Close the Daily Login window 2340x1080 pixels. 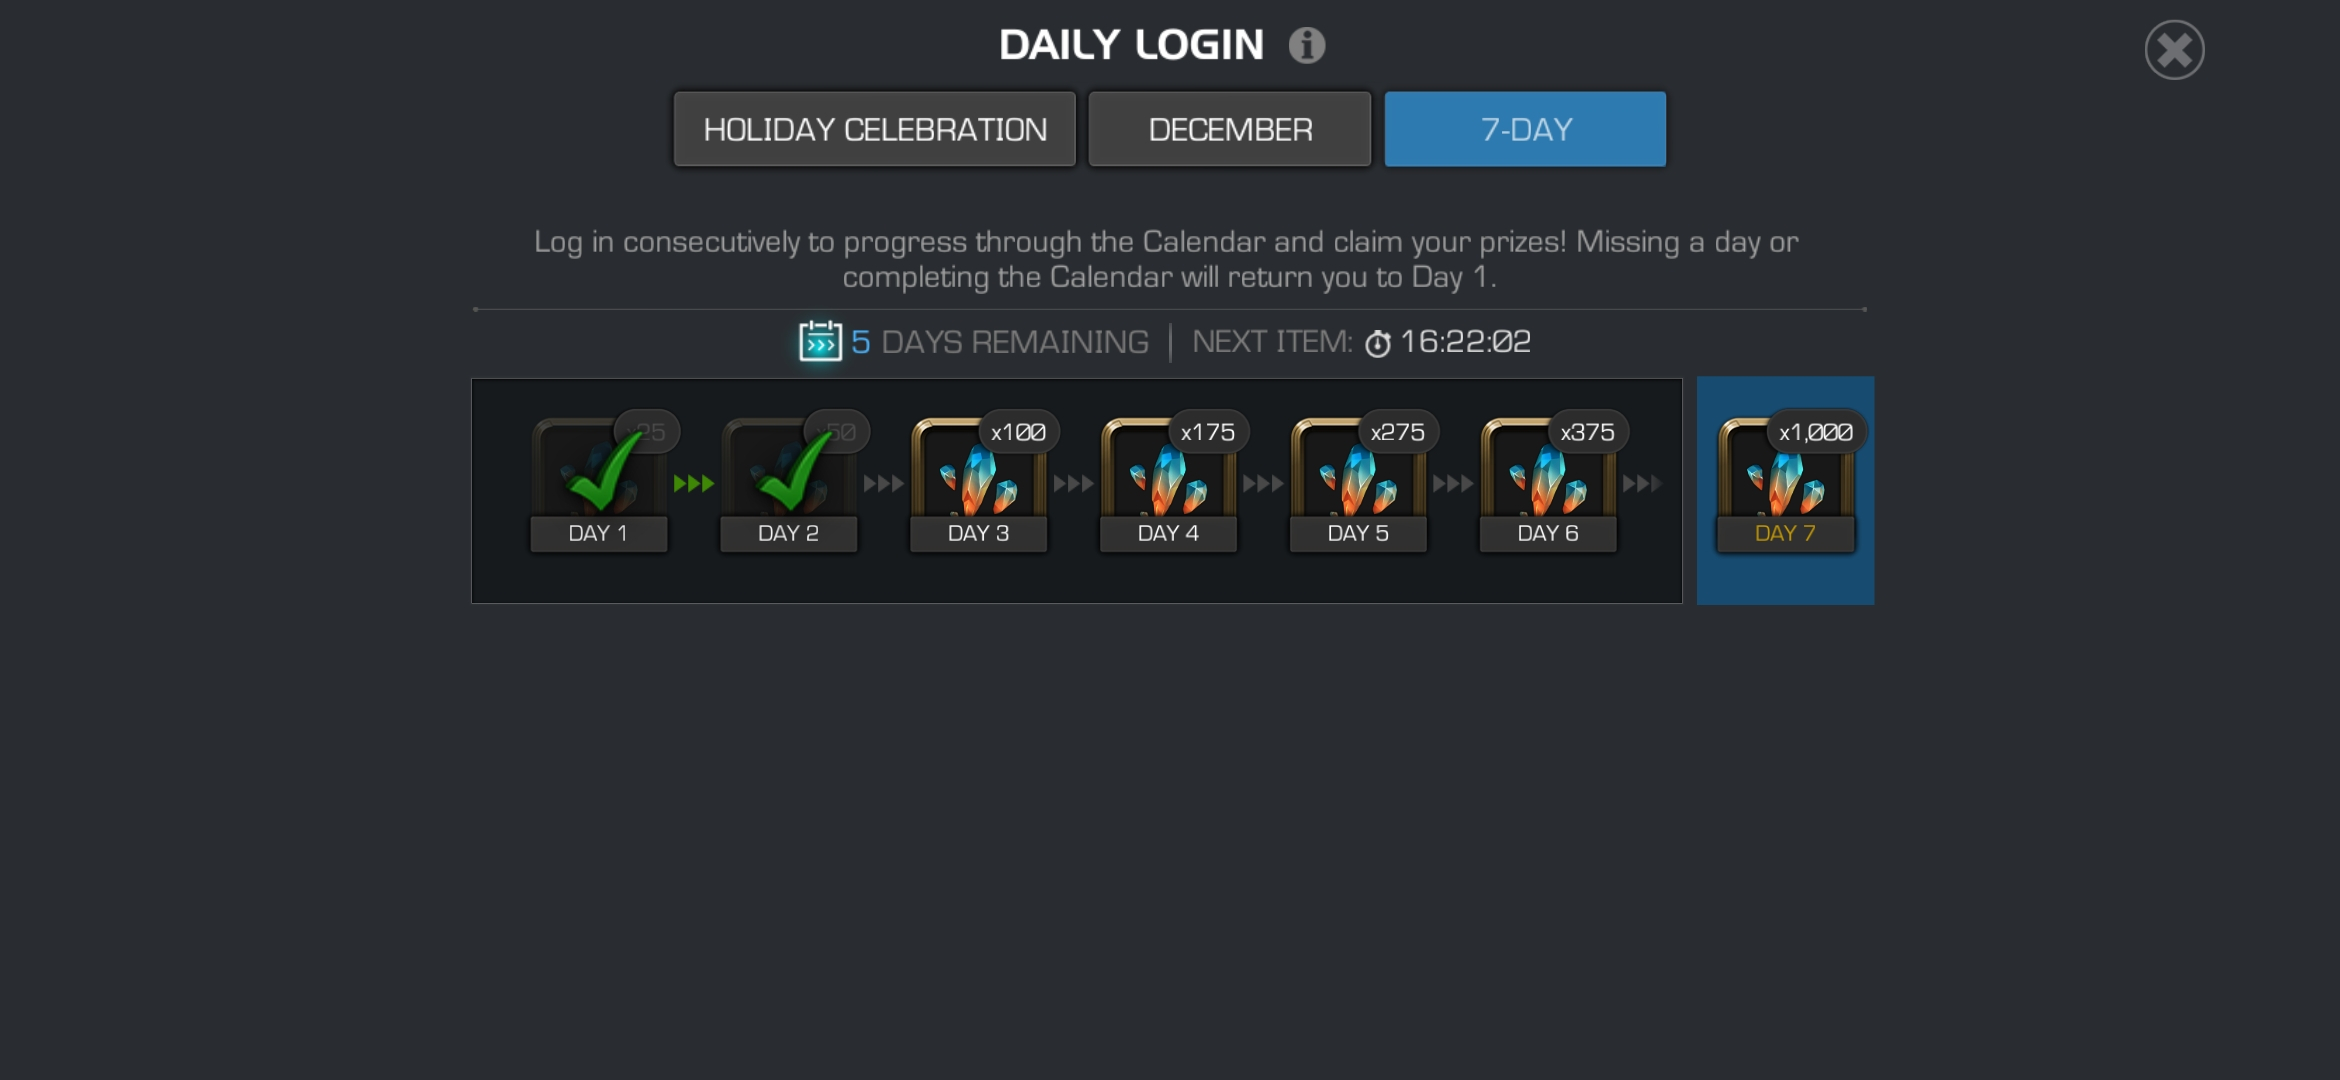(x=2174, y=50)
